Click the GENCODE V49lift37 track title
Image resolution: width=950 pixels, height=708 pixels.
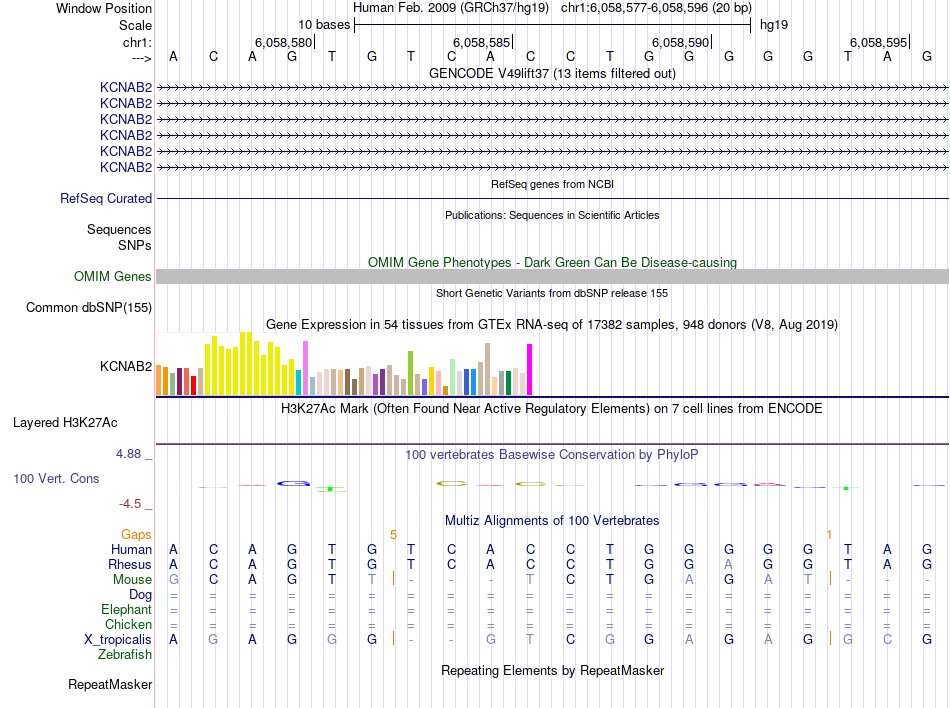552,73
